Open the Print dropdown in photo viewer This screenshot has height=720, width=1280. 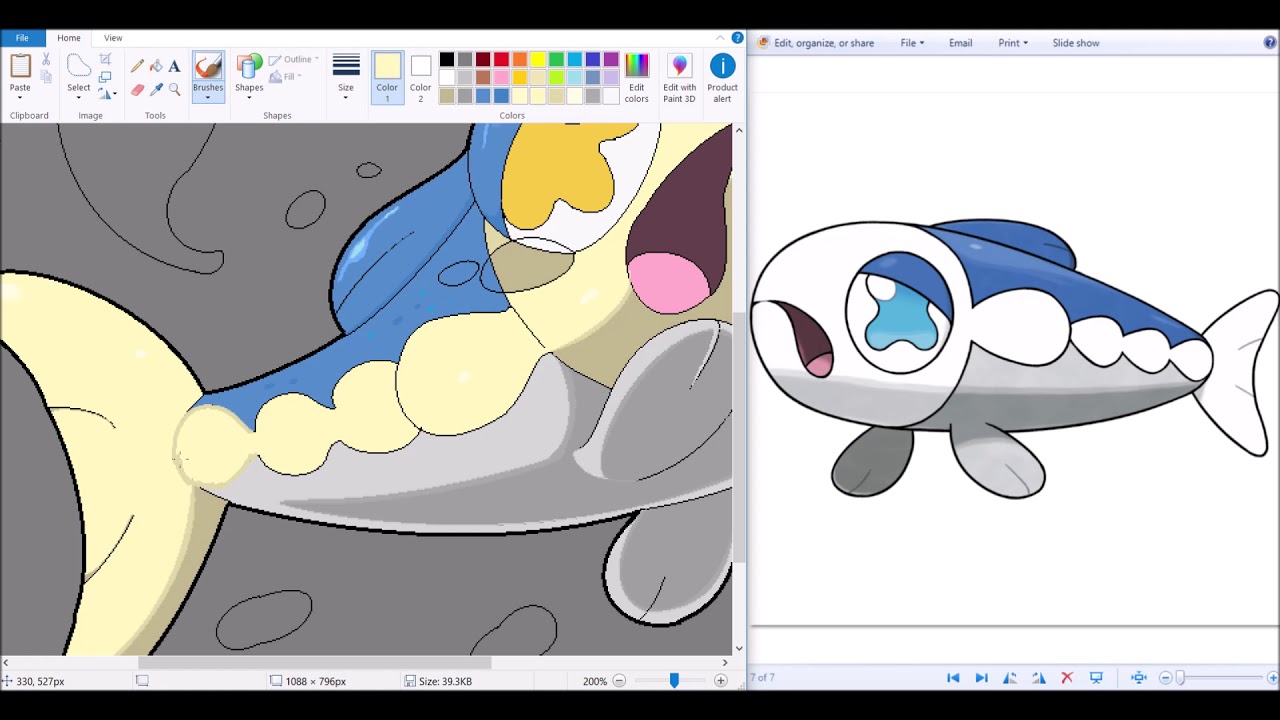click(x=1013, y=43)
